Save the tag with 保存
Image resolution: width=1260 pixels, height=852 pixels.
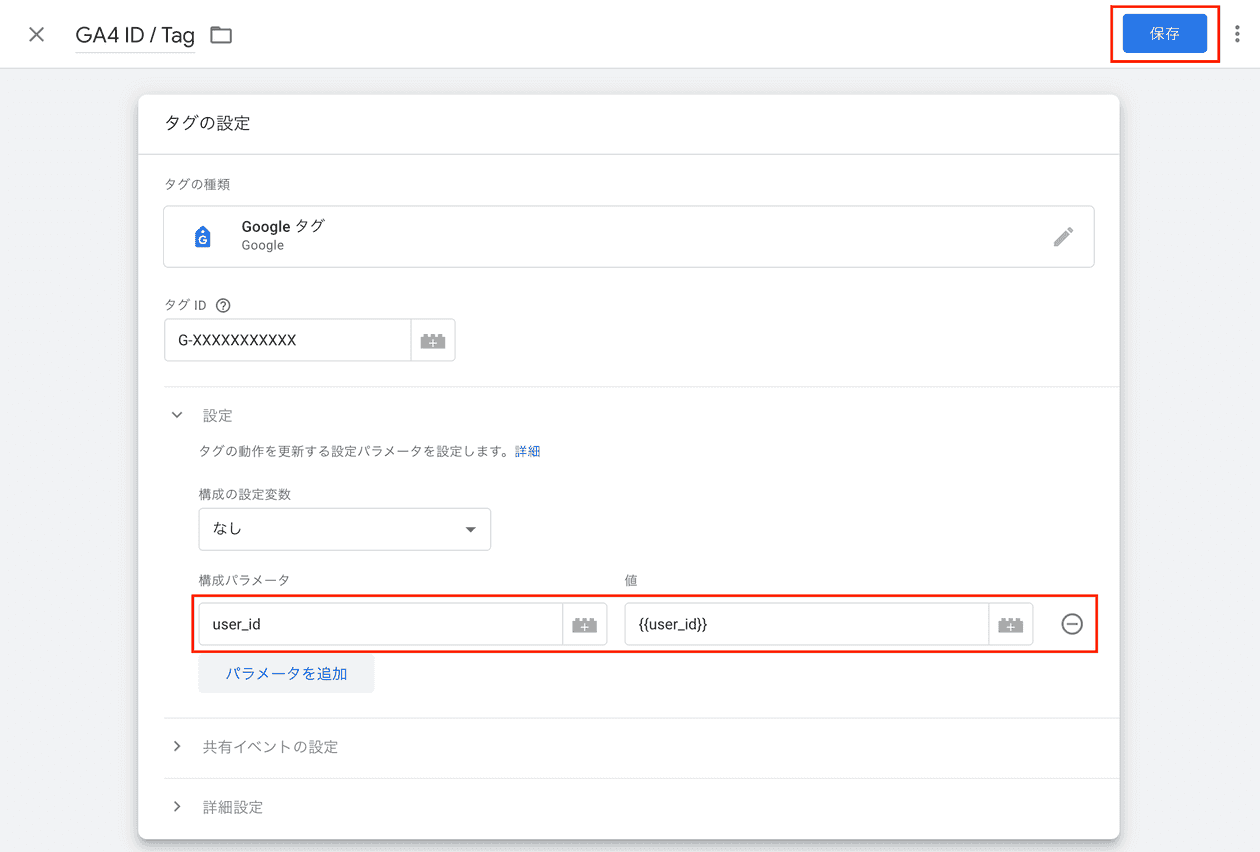[x=1164, y=33]
